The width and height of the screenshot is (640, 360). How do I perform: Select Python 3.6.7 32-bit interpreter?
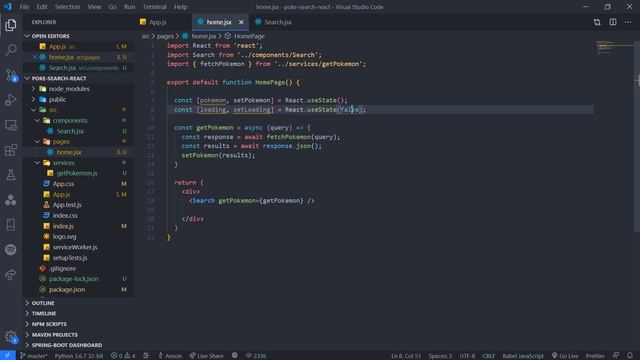point(79,356)
